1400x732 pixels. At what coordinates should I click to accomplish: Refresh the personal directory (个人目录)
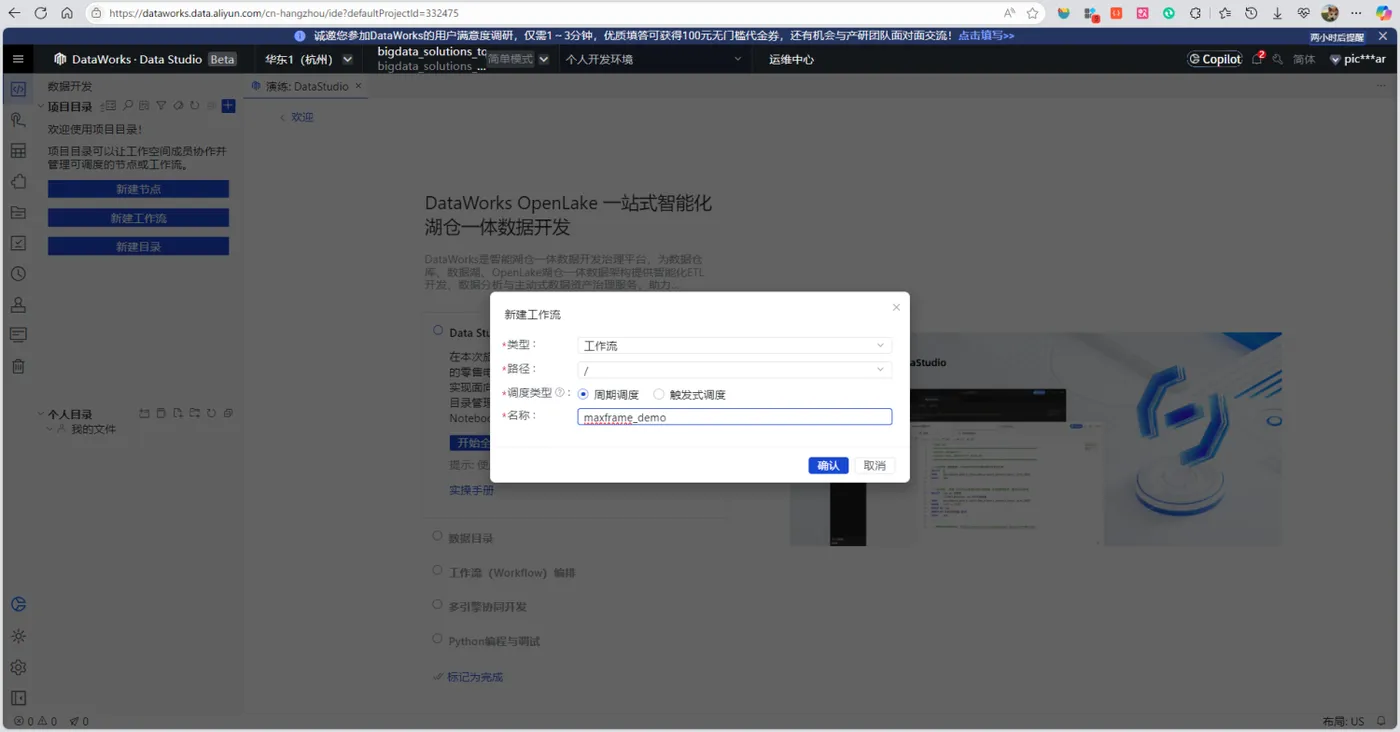(211, 413)
